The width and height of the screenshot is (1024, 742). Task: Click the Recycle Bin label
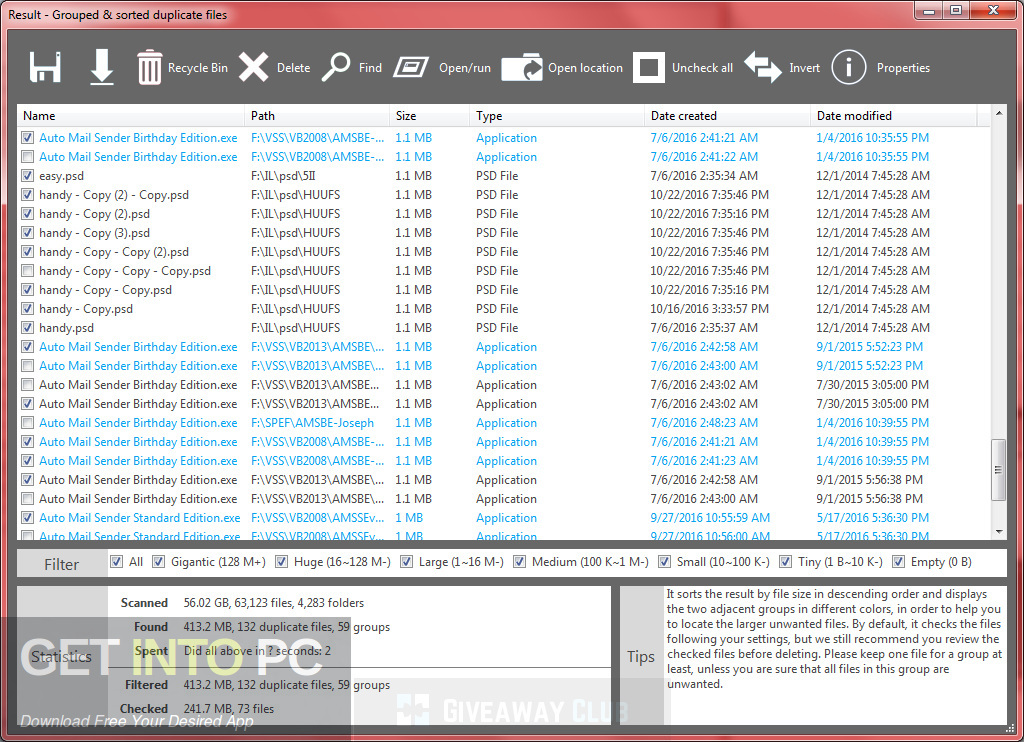coord(198,68)
